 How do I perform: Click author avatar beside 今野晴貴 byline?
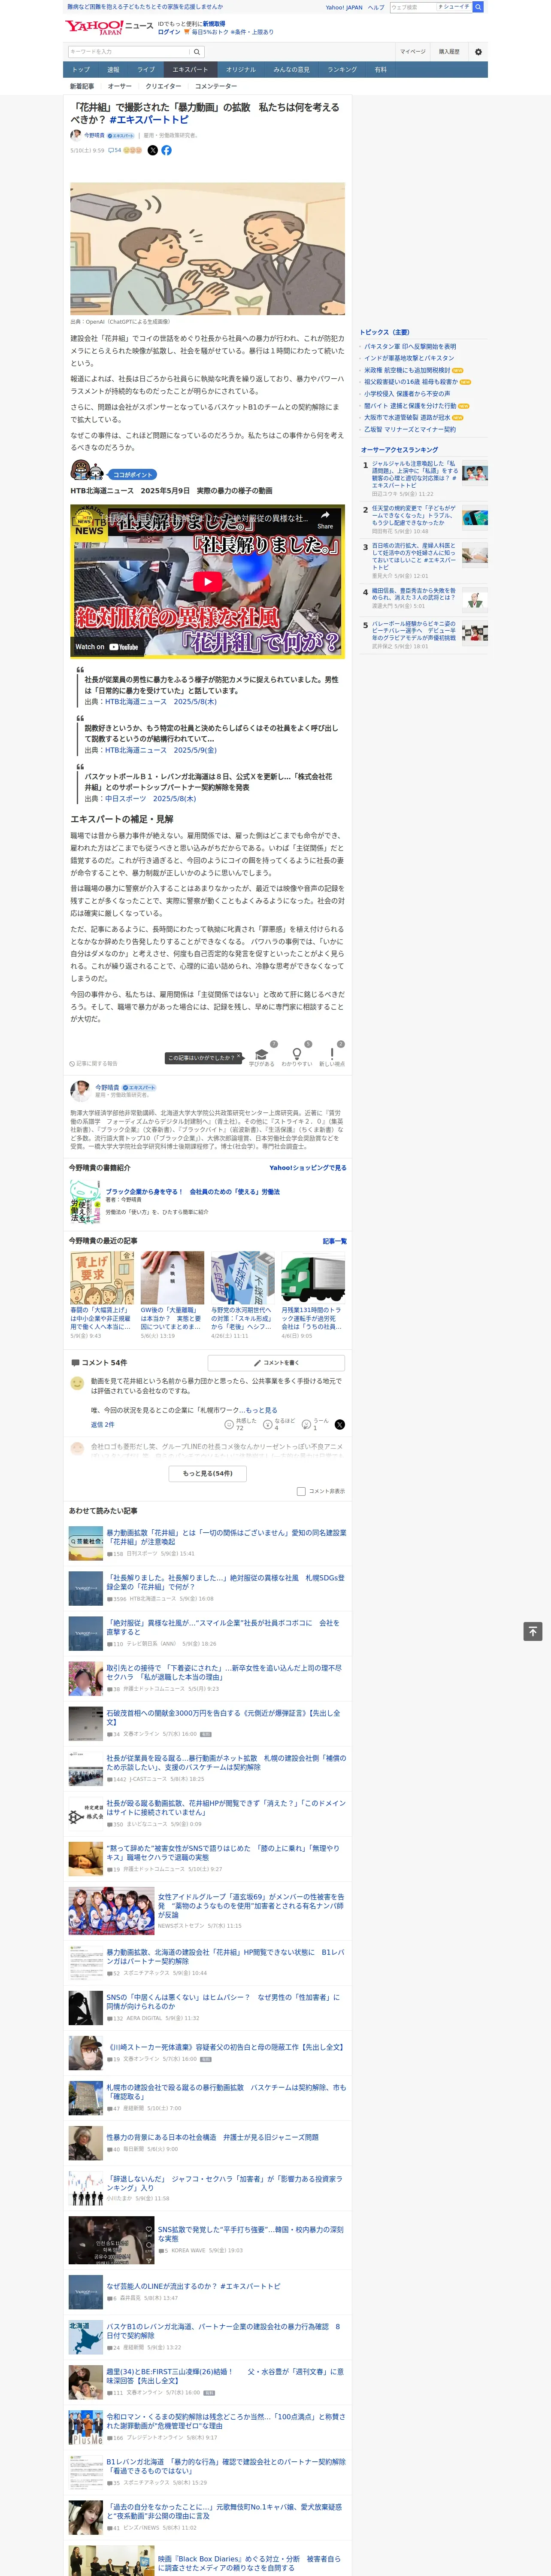tap(75, 135)
